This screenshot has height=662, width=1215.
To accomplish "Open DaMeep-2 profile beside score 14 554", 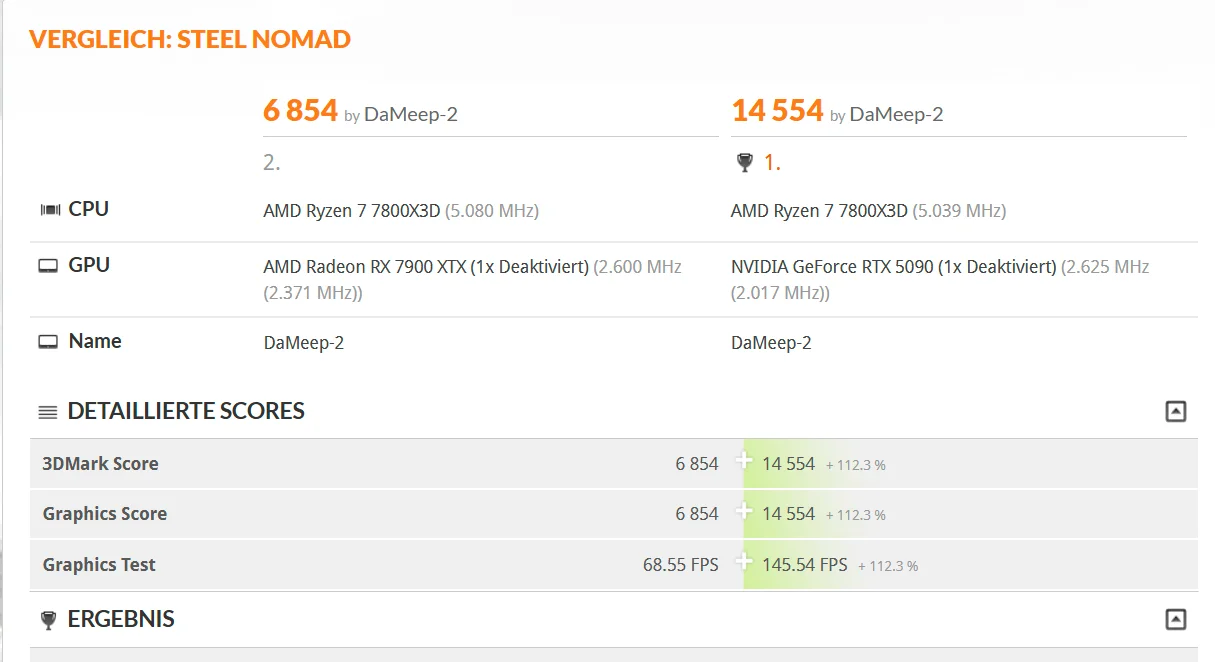I will tap(896, 114).
